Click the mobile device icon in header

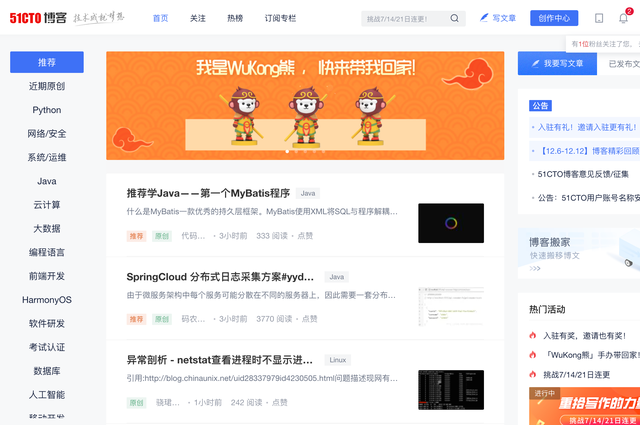point(599,18)
